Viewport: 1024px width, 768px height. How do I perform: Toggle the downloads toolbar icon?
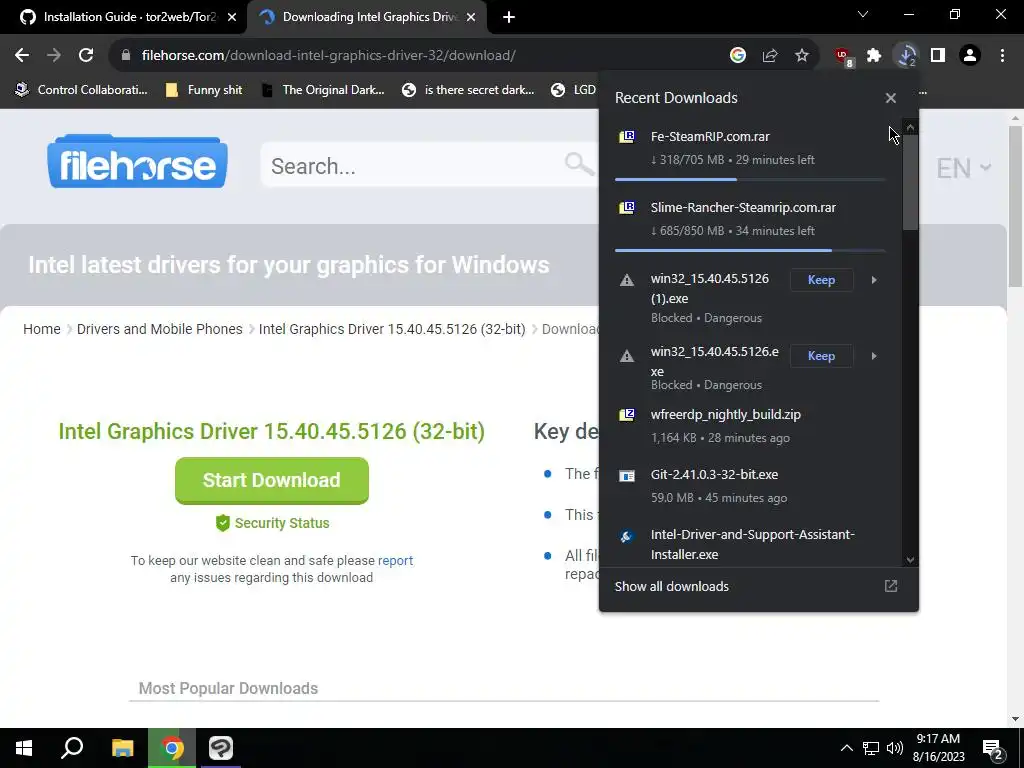tap(906, 56)
